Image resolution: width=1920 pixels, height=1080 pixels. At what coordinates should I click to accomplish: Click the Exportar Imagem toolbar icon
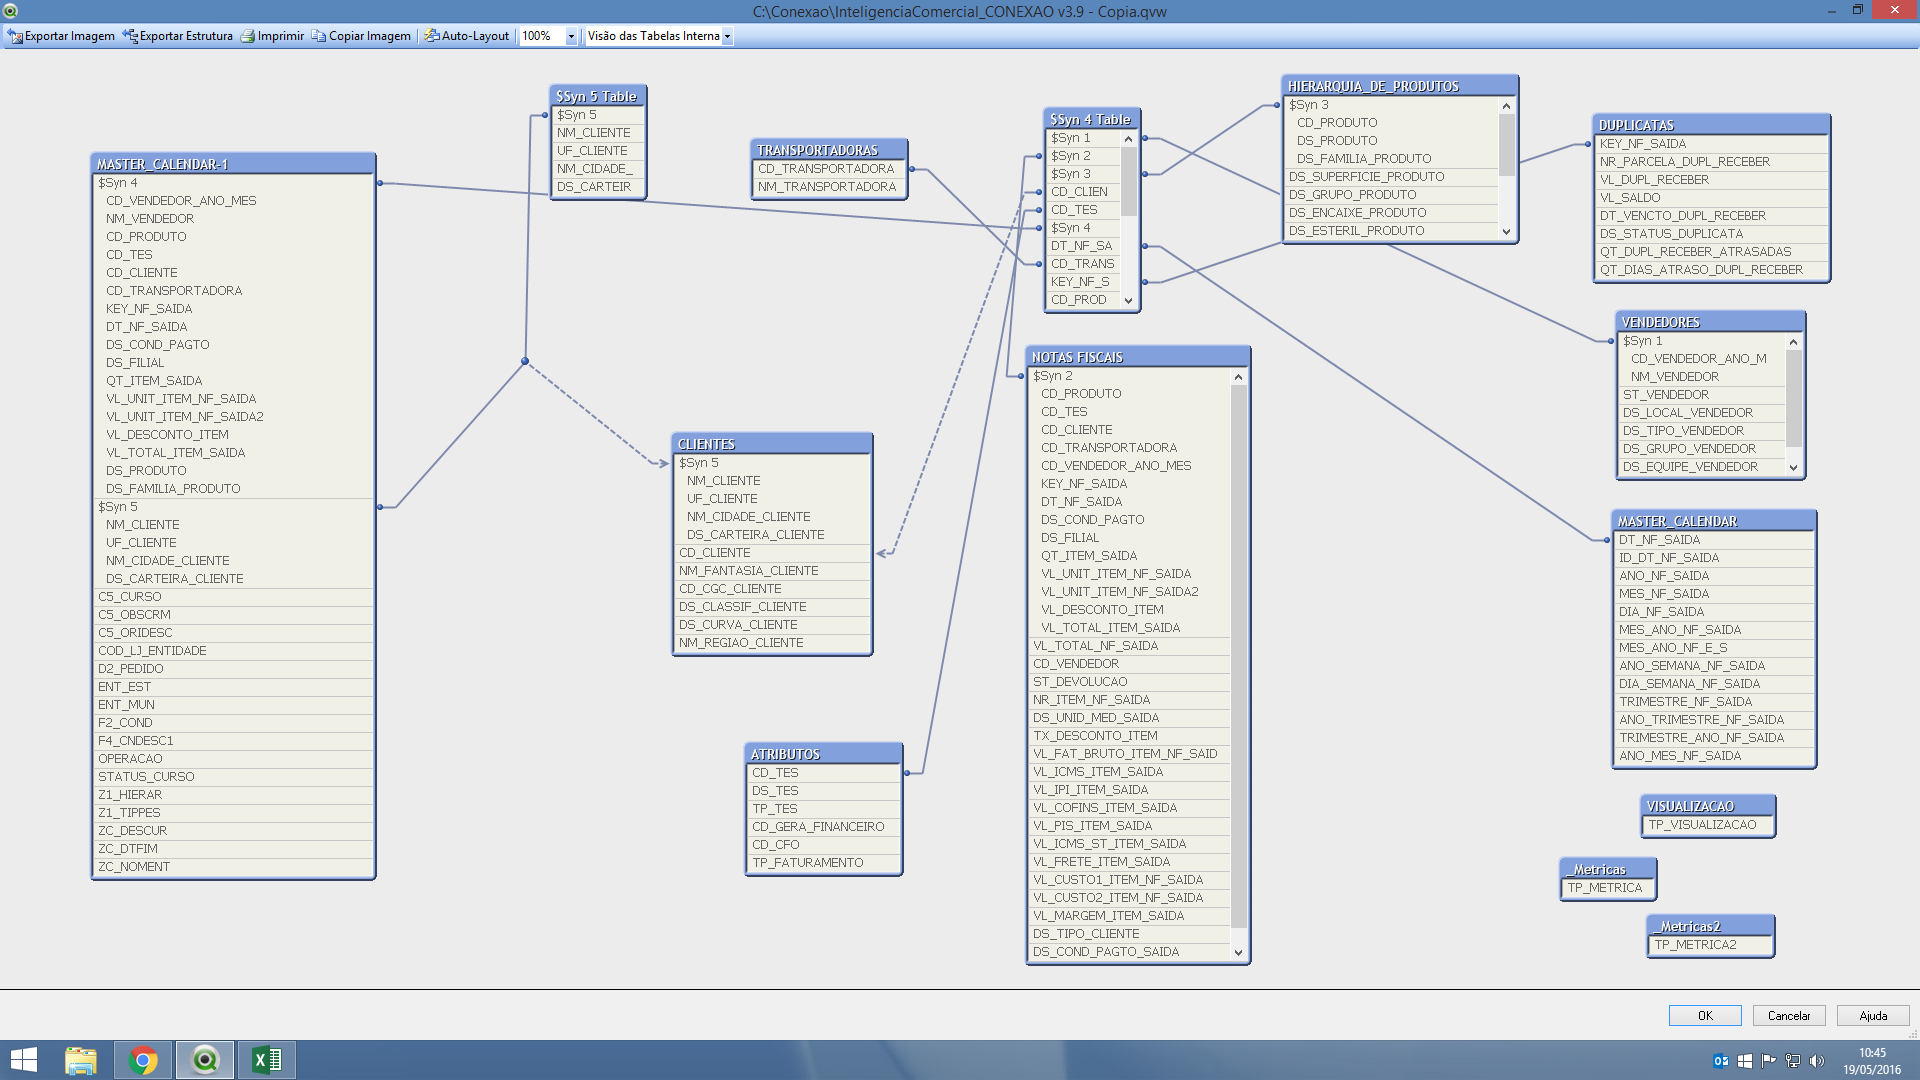(15, 36)
